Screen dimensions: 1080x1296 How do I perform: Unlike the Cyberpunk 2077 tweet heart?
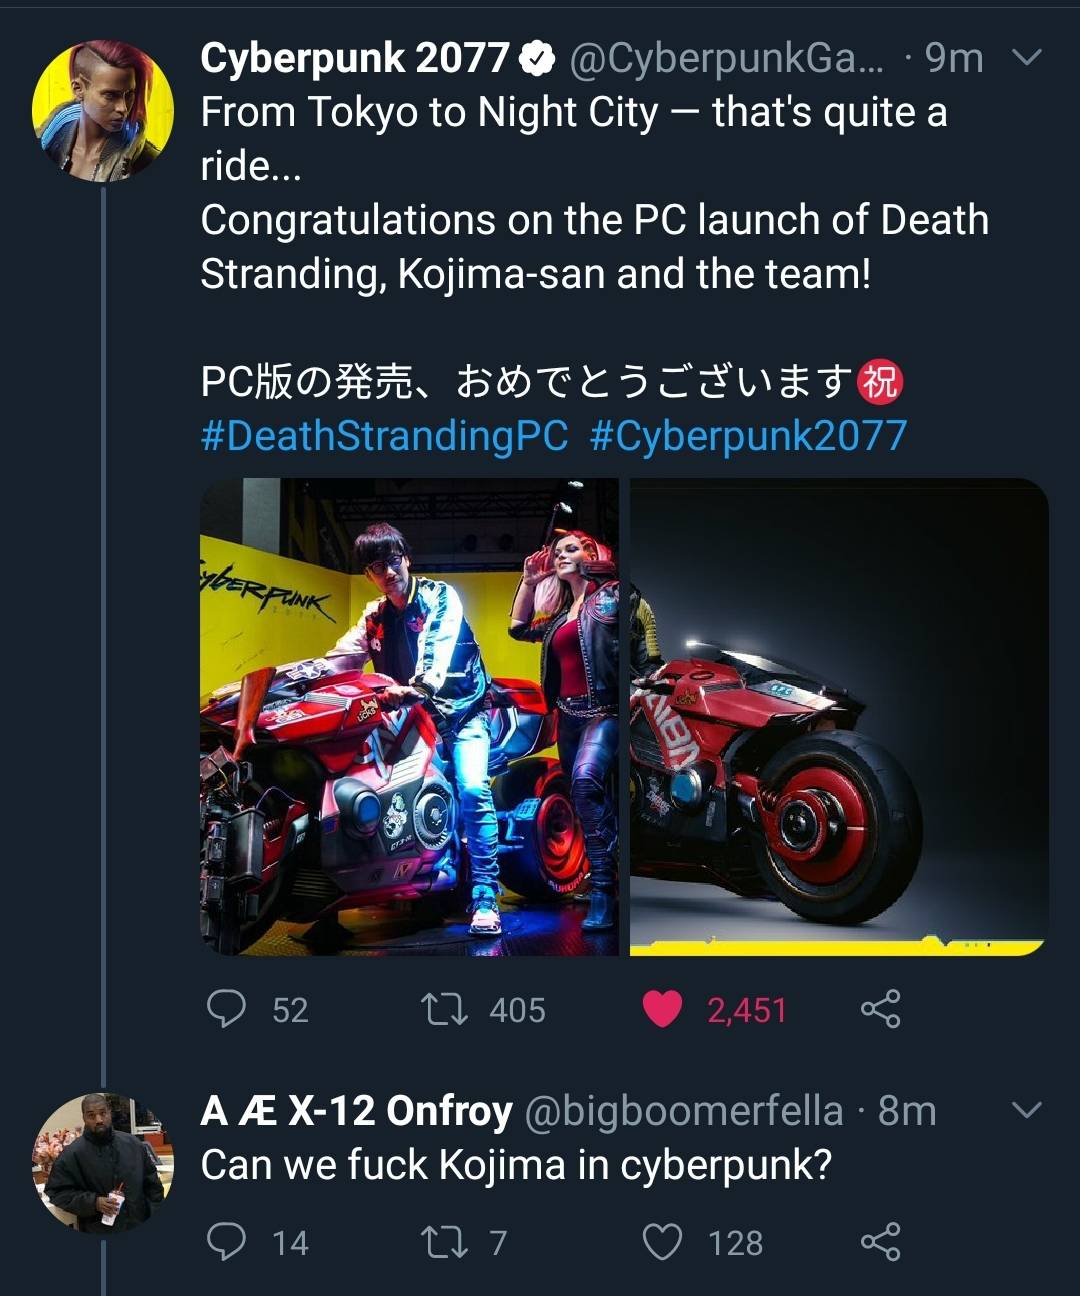(x=662, y=1009)
